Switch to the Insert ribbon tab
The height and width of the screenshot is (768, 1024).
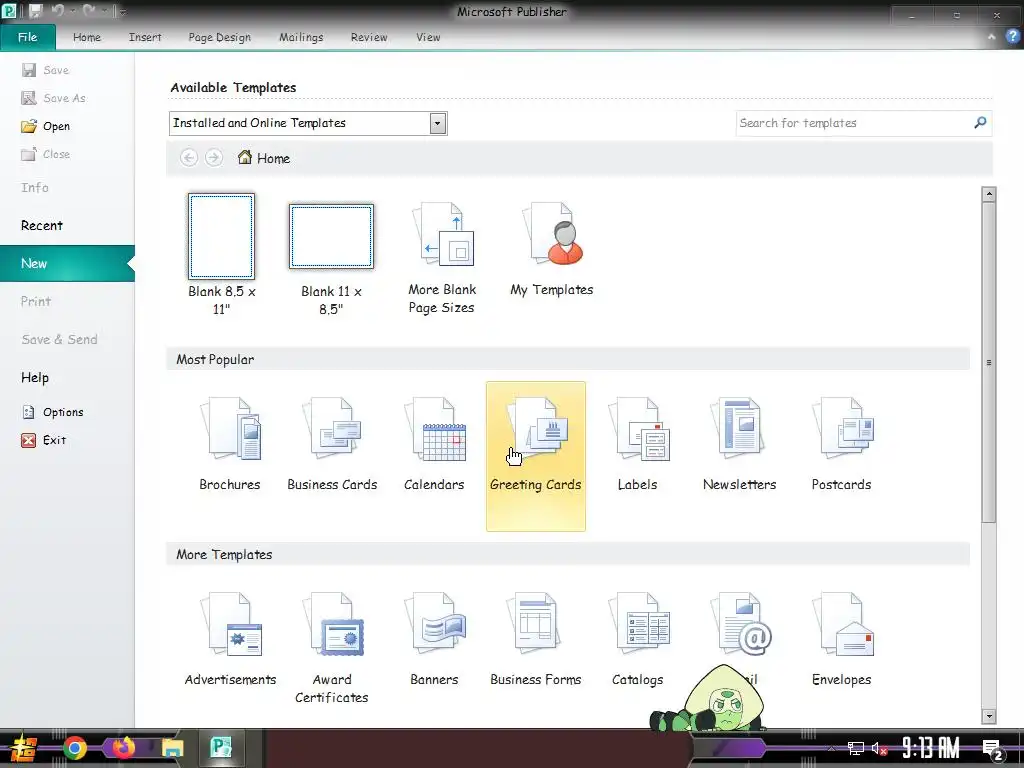tap(145, 37)
